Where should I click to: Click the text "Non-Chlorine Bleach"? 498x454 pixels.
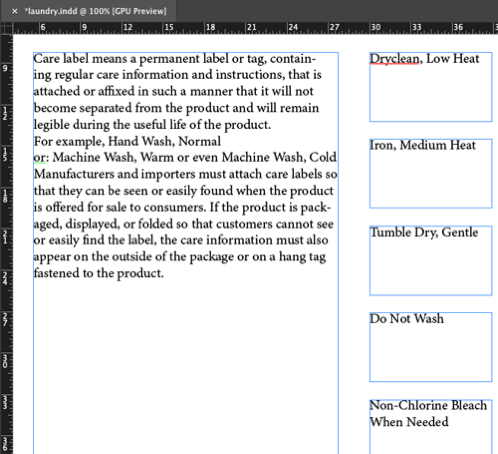(x=428, y=405)
